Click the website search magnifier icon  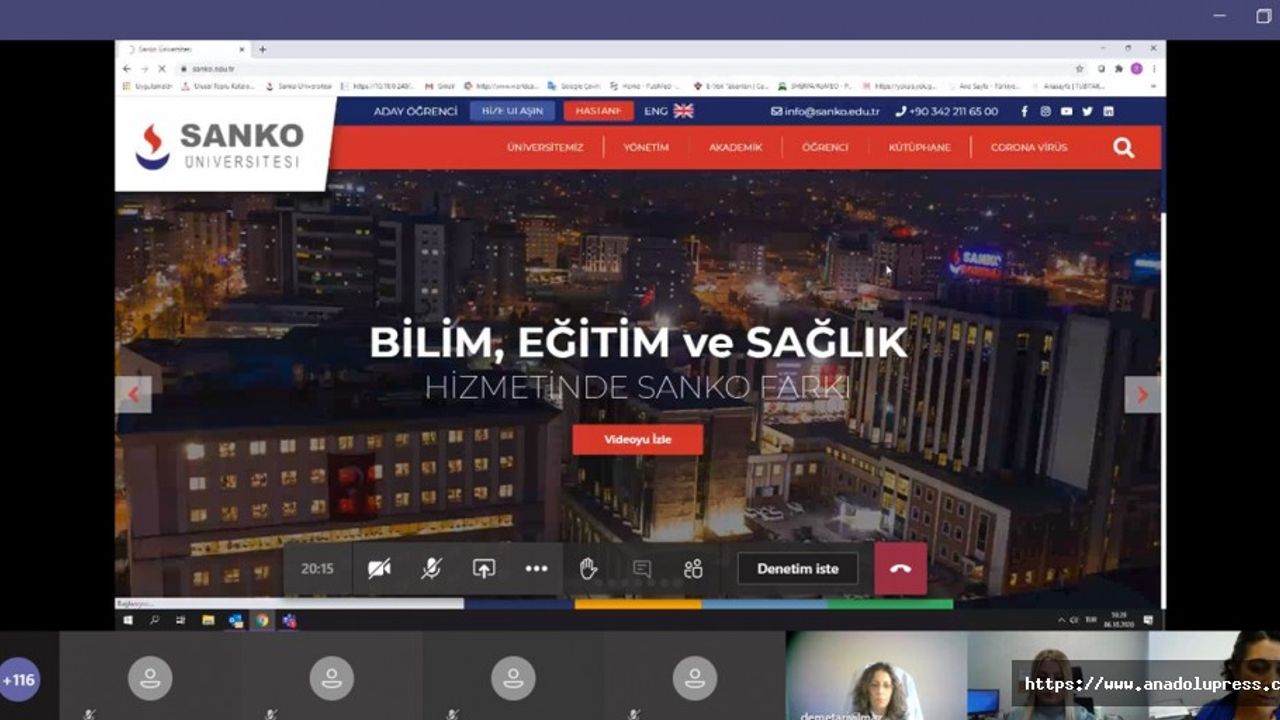coord(1124,148)
